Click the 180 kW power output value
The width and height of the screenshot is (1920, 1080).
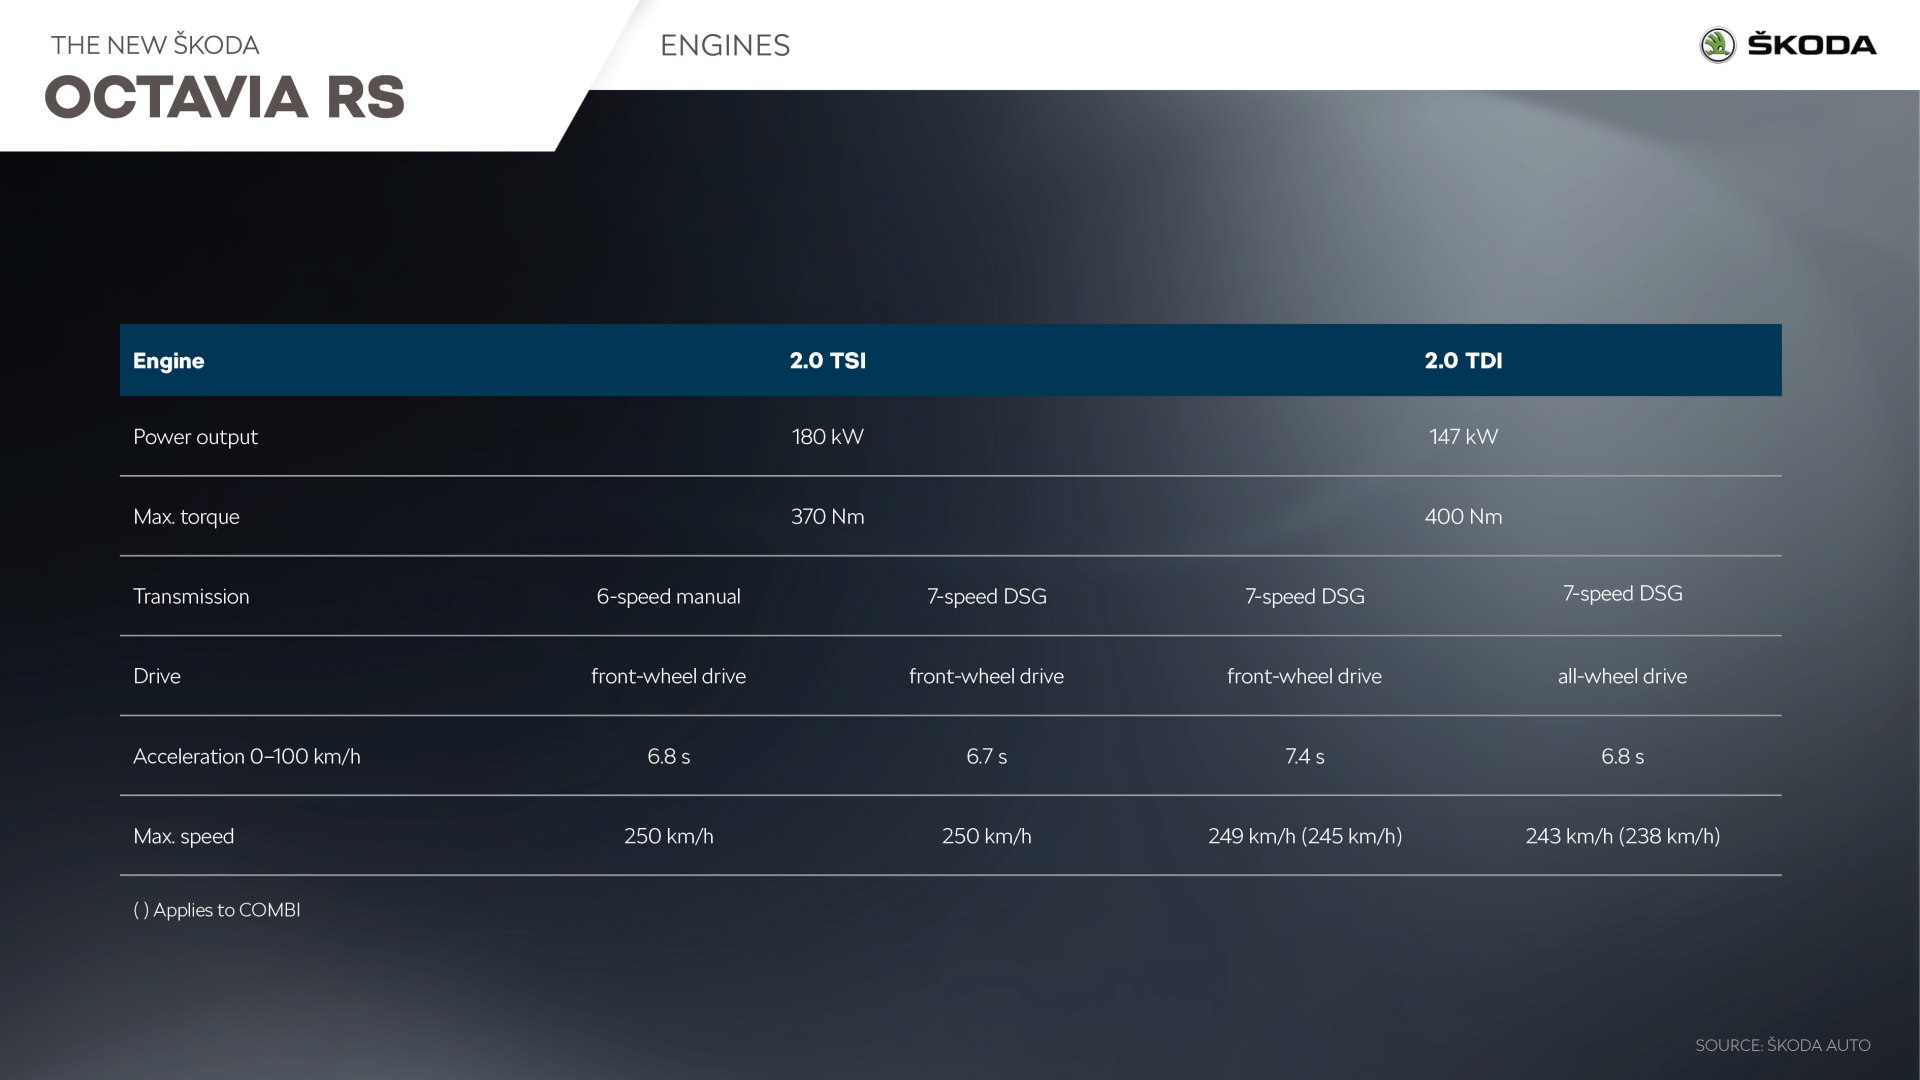coord(827,437)
